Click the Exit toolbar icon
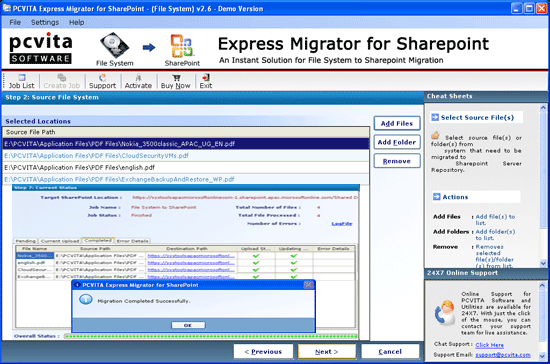Screen dimensions: 550x364 point(206,77)
